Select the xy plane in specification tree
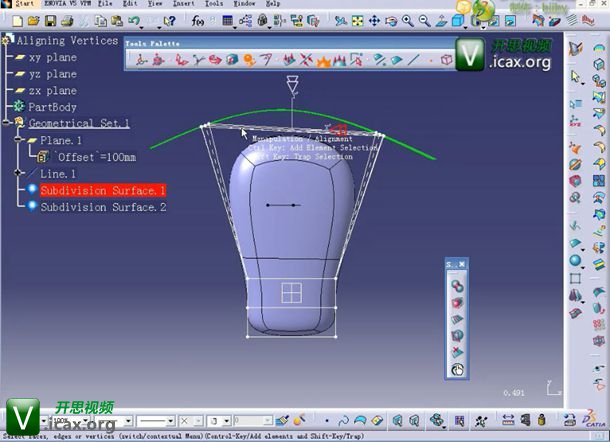This screenshot has height=442, width=610. pyautogui.click(x=52, y=58)
